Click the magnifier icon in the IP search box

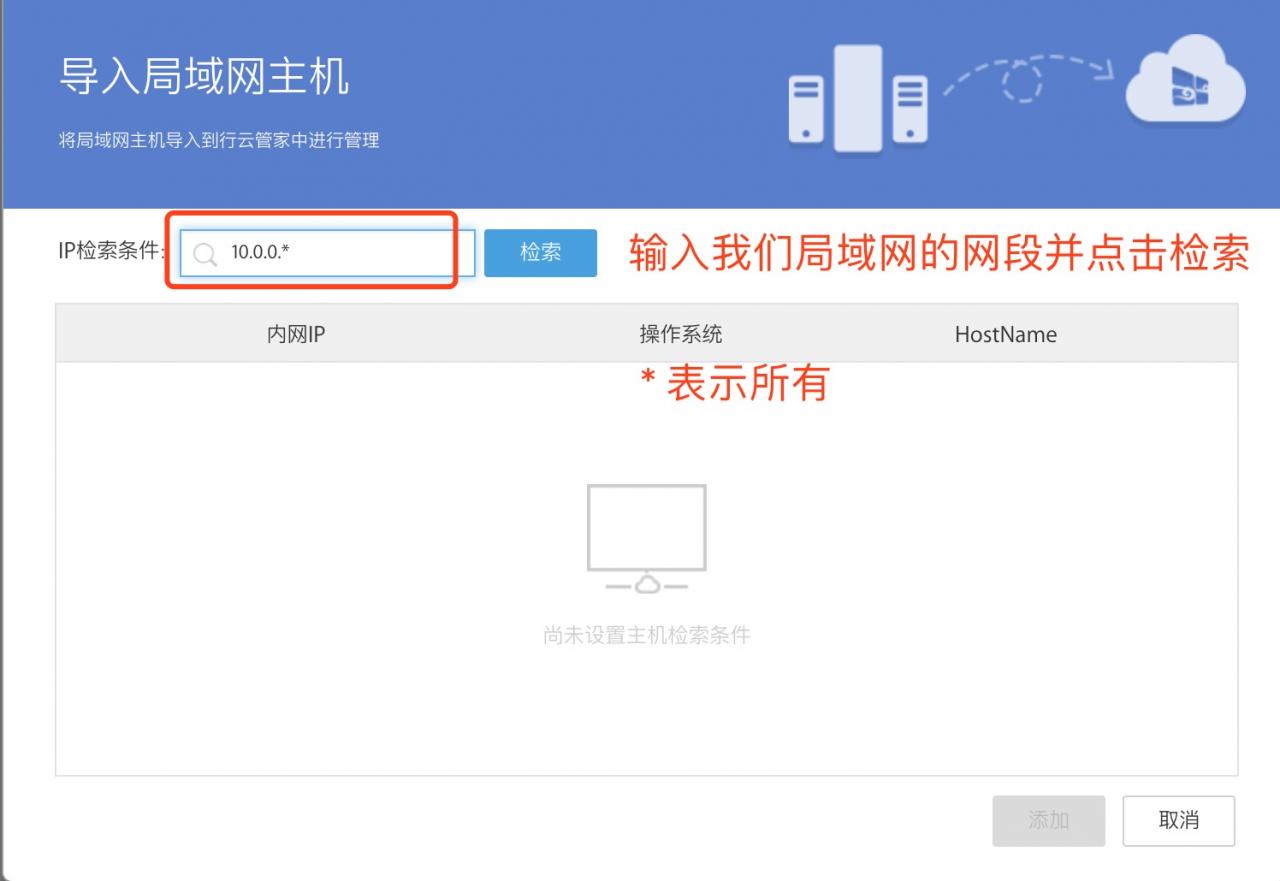(205, 254)
